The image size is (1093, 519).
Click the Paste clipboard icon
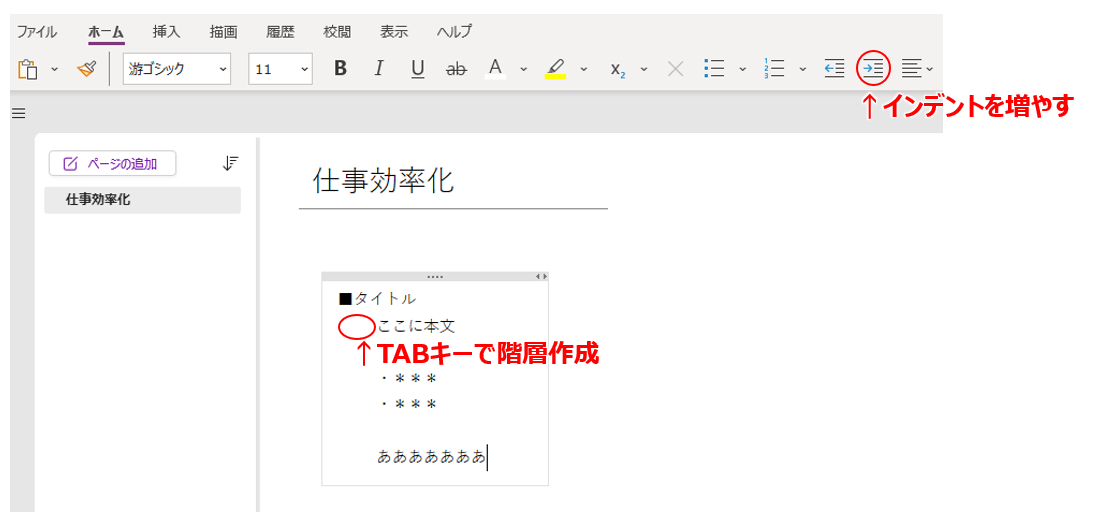[x=27, y=69]
